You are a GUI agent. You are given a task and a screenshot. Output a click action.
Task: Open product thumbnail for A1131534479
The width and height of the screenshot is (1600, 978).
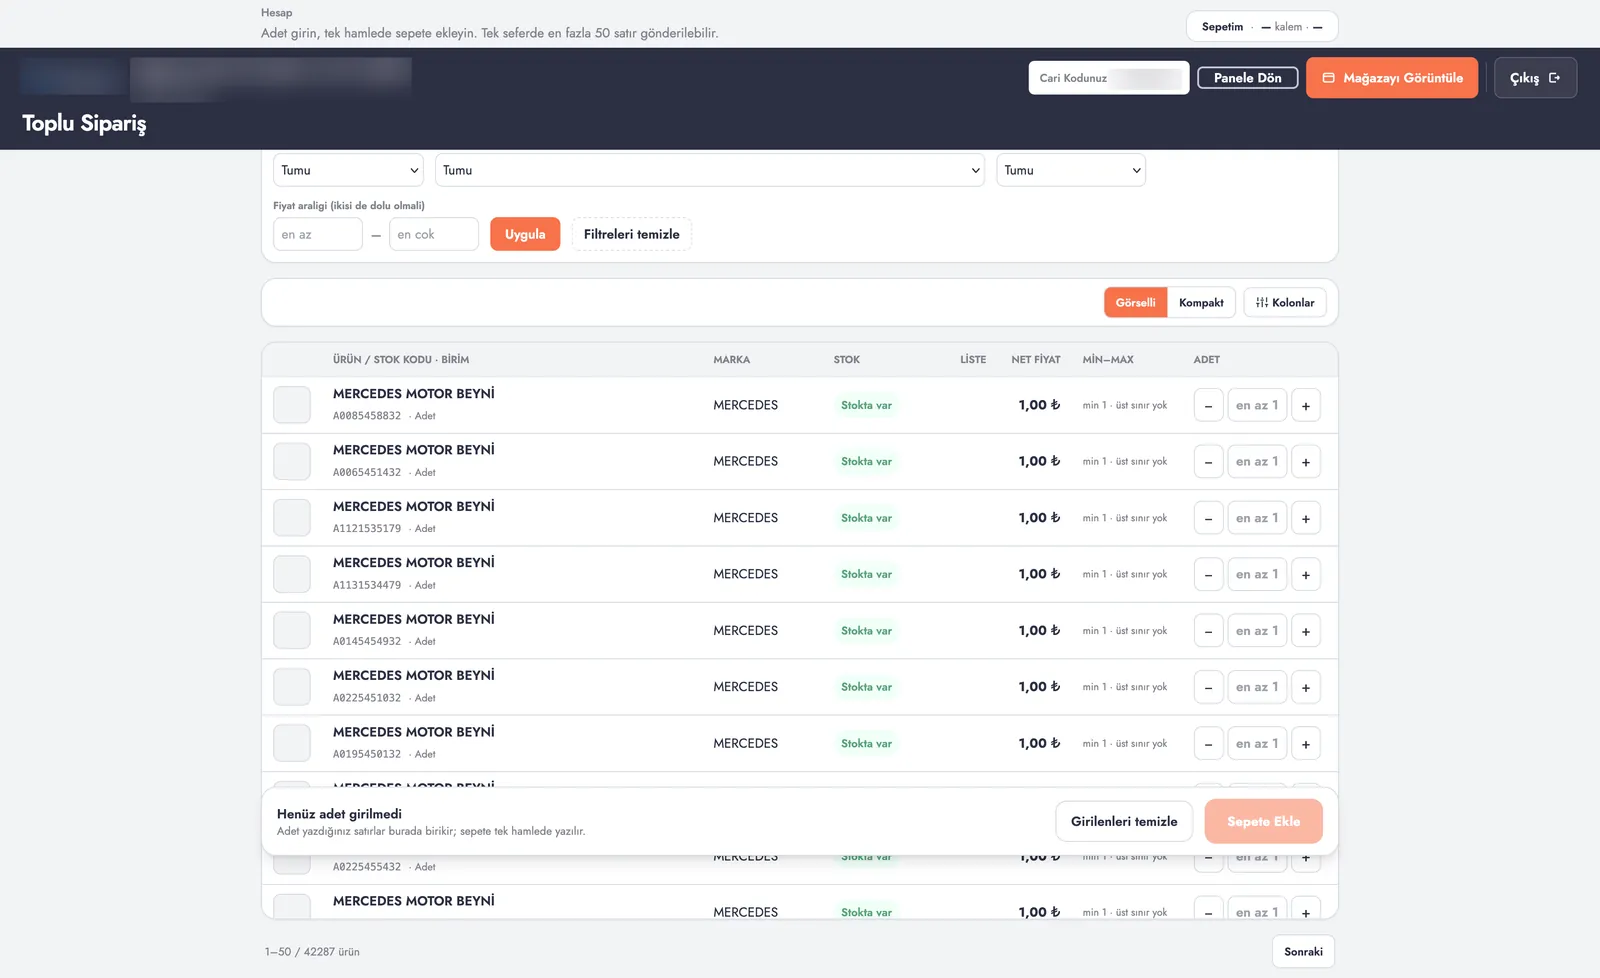[292, 574]
